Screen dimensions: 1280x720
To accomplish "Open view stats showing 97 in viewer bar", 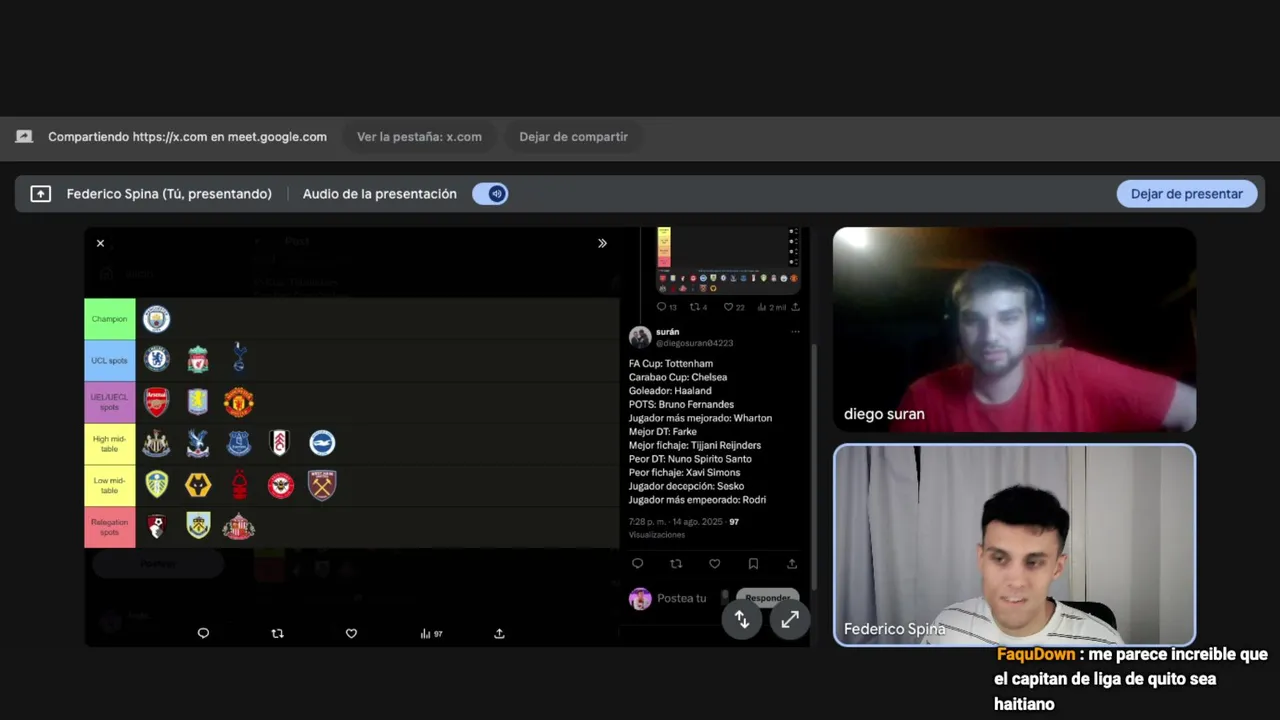I will tap(431, 633).
